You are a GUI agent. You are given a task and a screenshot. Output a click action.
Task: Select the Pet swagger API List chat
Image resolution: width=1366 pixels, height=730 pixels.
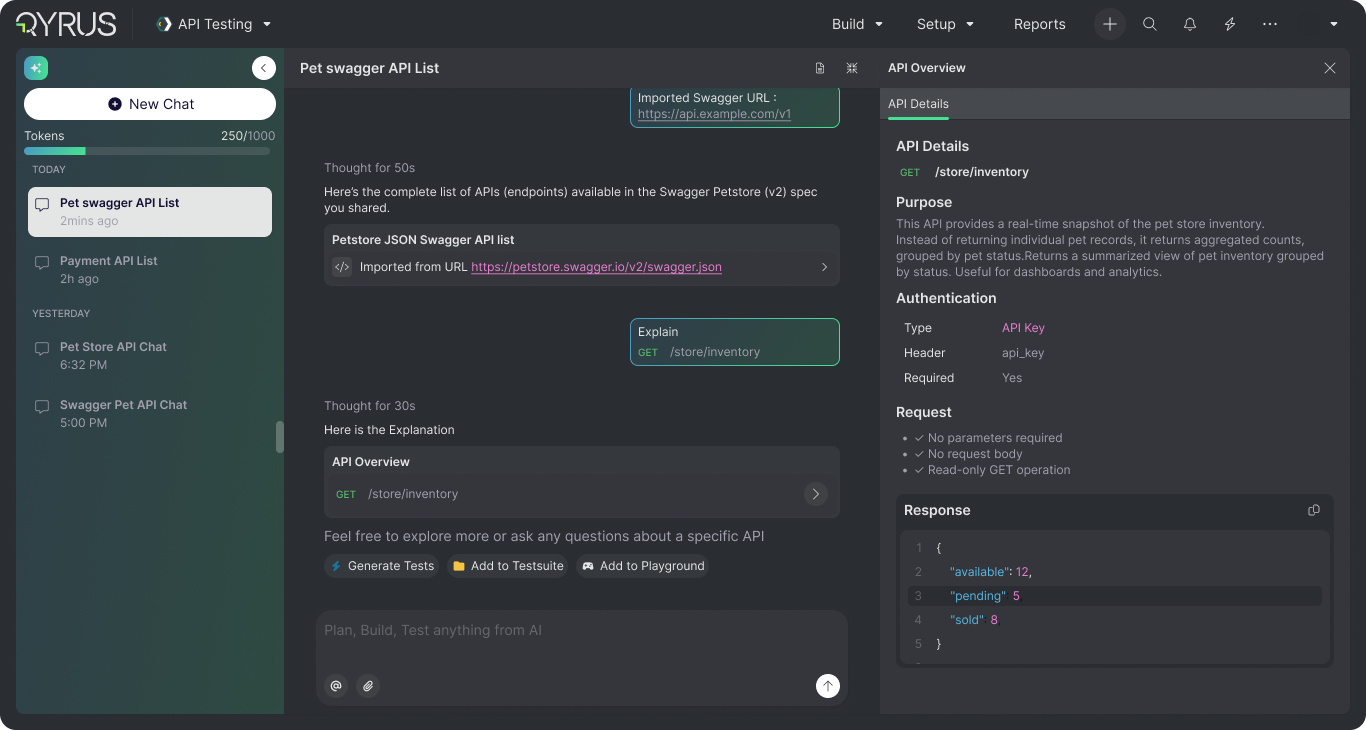(x=150, y=212)
